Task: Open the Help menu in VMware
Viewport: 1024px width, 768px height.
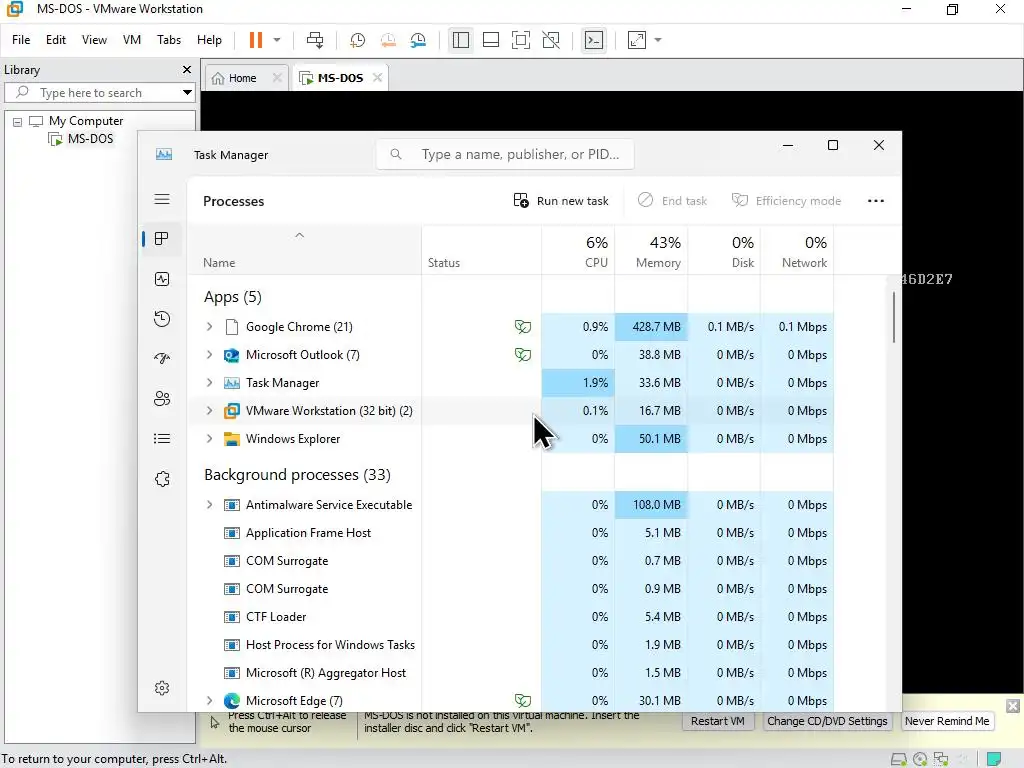Action: 209,40
